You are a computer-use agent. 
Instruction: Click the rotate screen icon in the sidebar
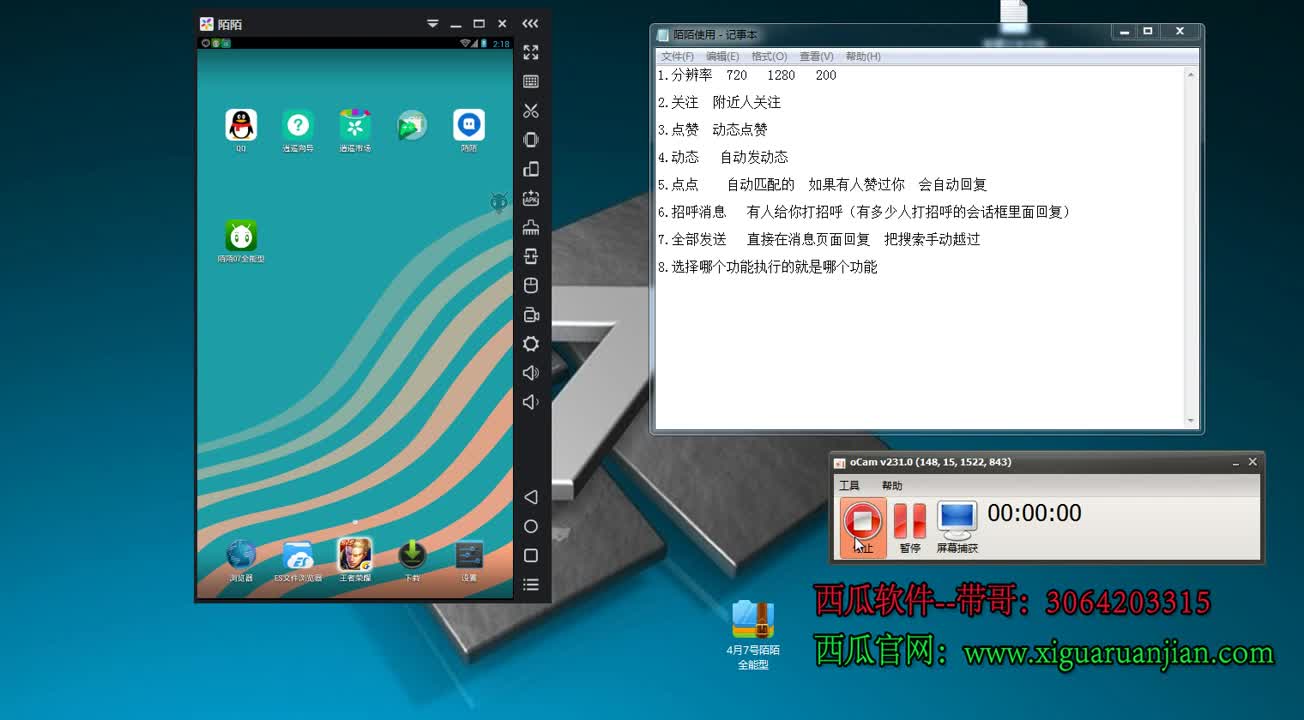531,256
